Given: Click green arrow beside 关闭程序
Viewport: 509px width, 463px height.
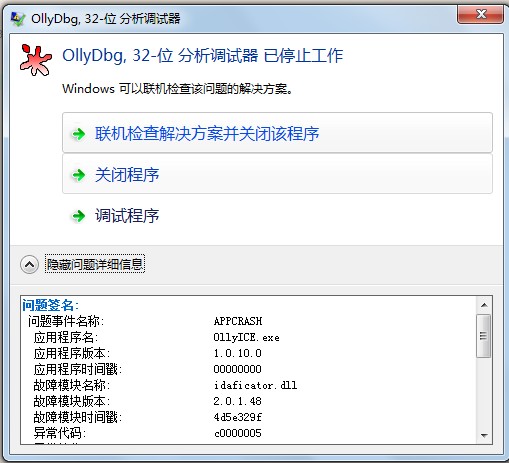Looking at the screenshot, I should tap(79, 175).
